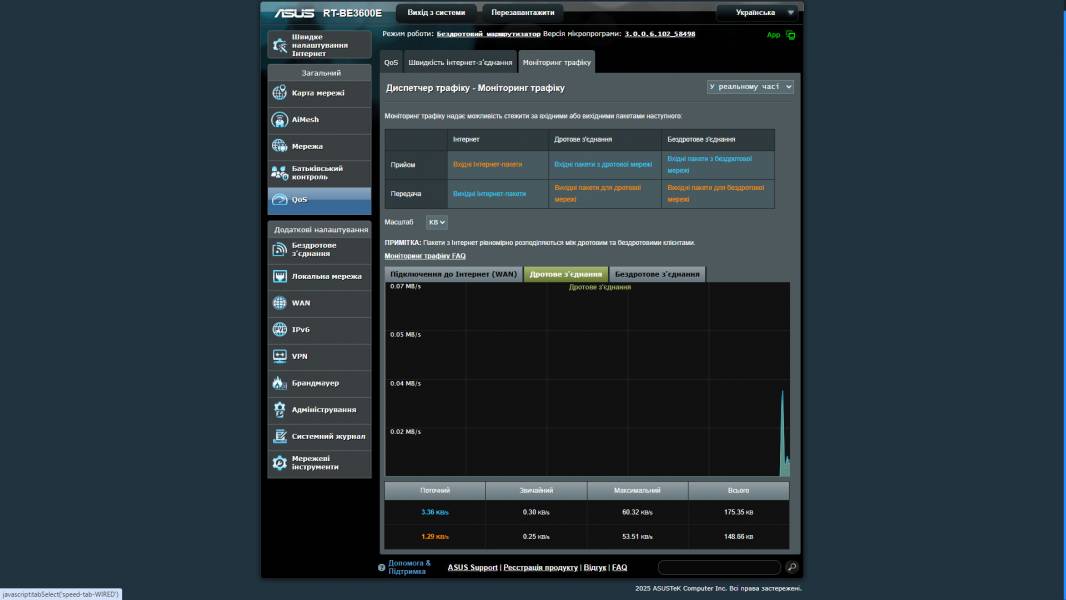This screenshot has height=600, width=1066.
Task: Open the parental control icon
Action: (x=279, y=173)
